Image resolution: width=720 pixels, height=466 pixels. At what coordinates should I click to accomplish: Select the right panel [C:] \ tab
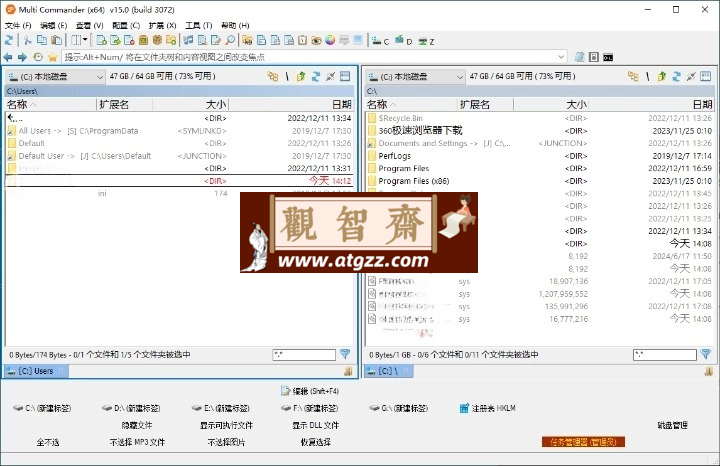388,371
